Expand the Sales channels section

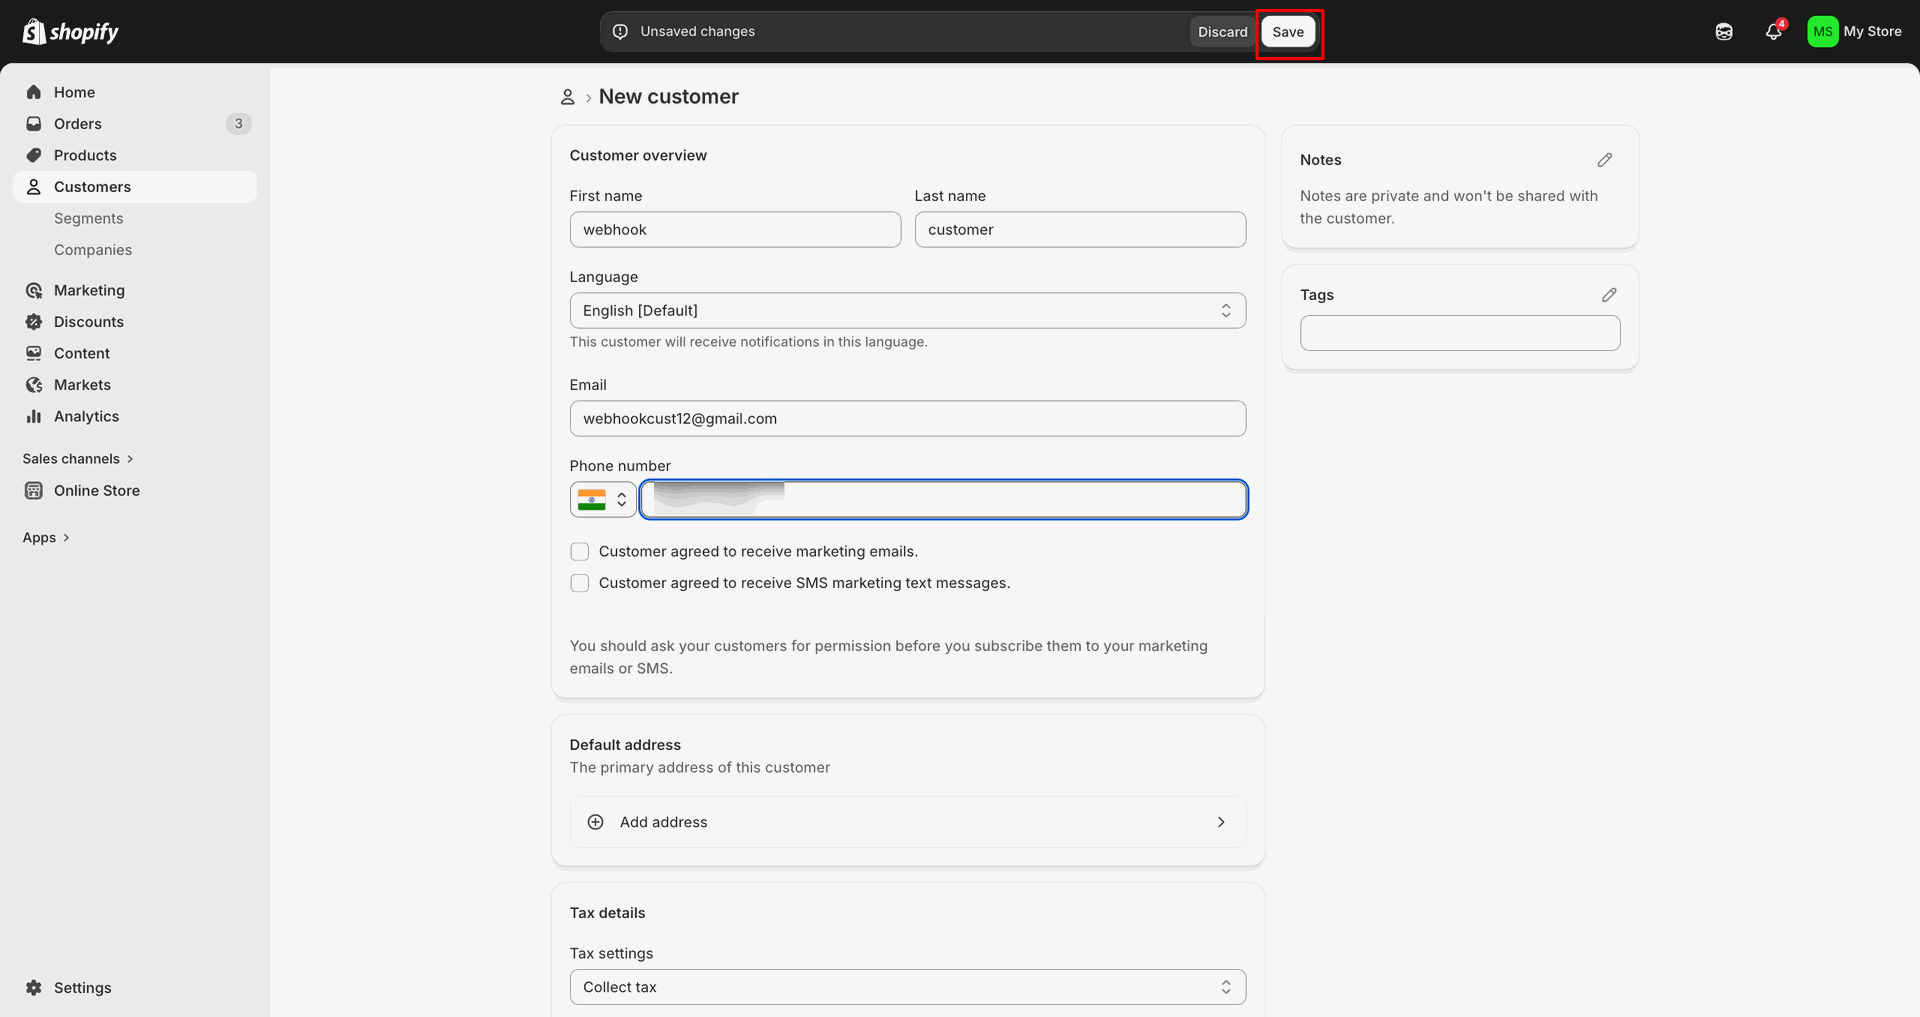click(78, 459)
